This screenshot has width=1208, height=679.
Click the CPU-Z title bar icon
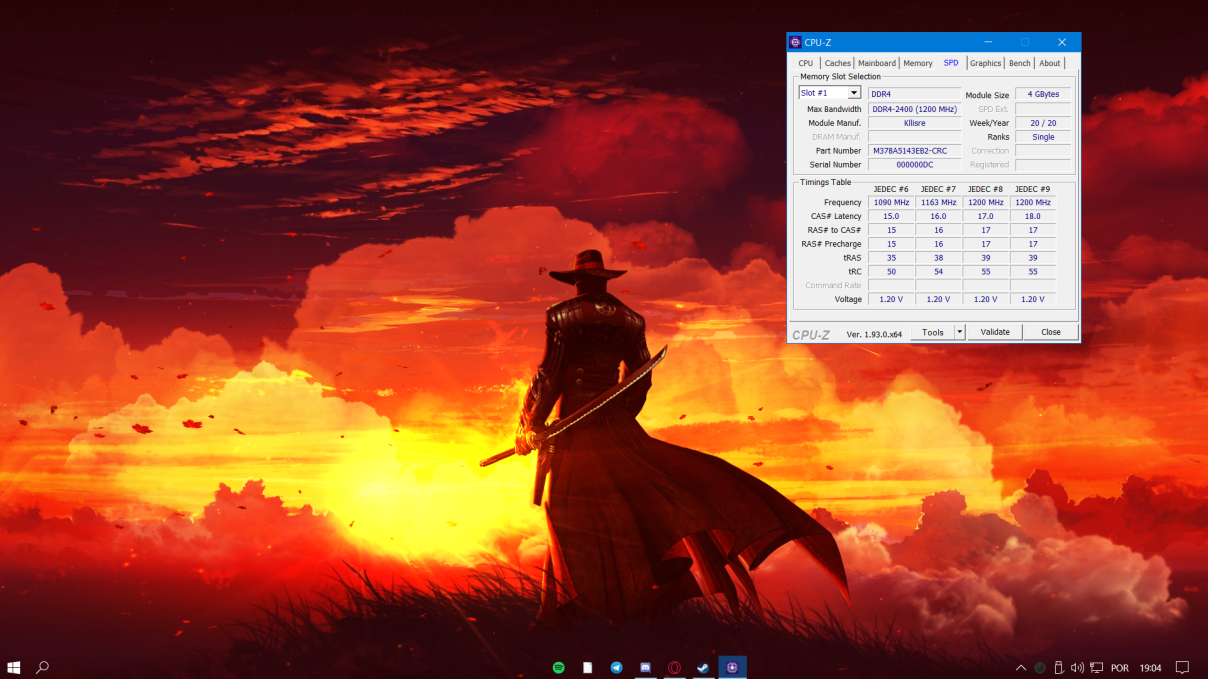(795, 42)
